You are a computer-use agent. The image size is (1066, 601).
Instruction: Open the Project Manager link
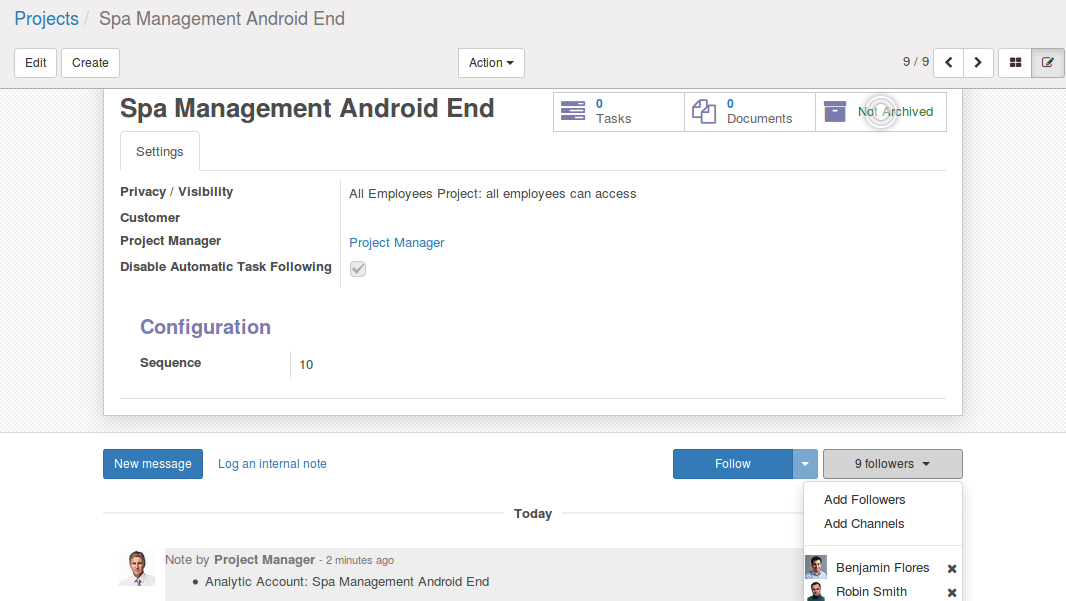click(x=396, y=243)
